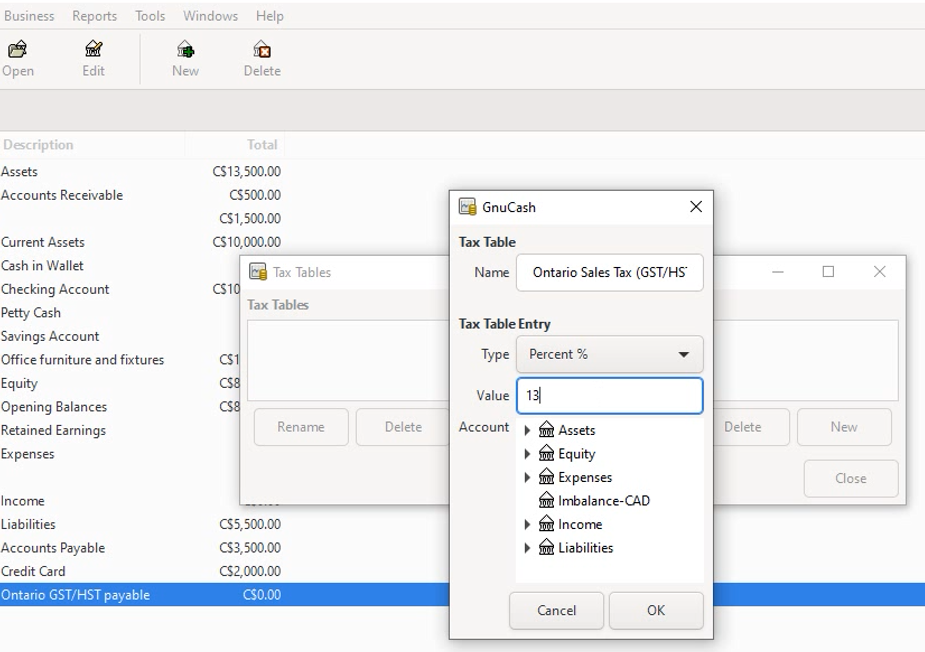Cancel the new tax table dialog
The image size is (925, 652).
point(556,611)
